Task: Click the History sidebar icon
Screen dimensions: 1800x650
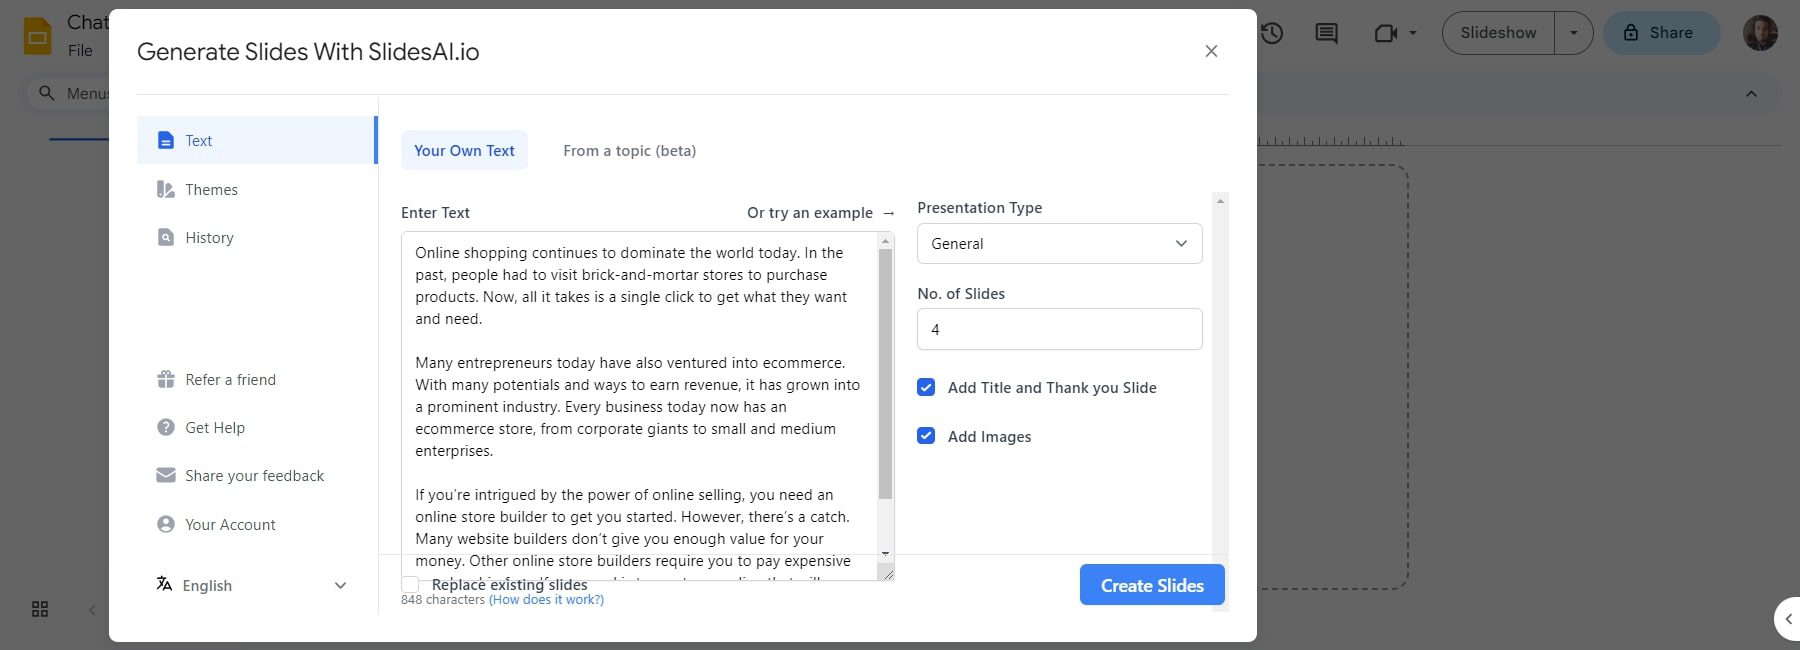Action: click(x=166, y=237)
